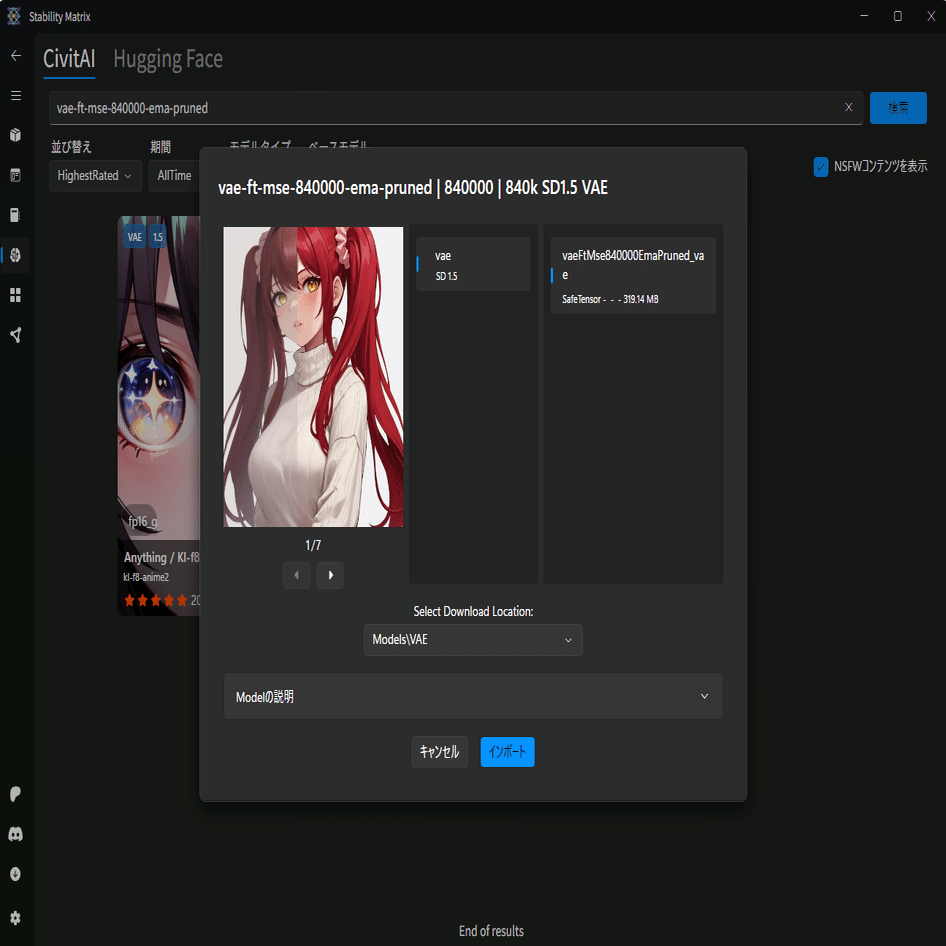Image resolution: width=946 pixels, height=946 pixels.
Task: Click the star rating on model card
Action: pos(156,600)
